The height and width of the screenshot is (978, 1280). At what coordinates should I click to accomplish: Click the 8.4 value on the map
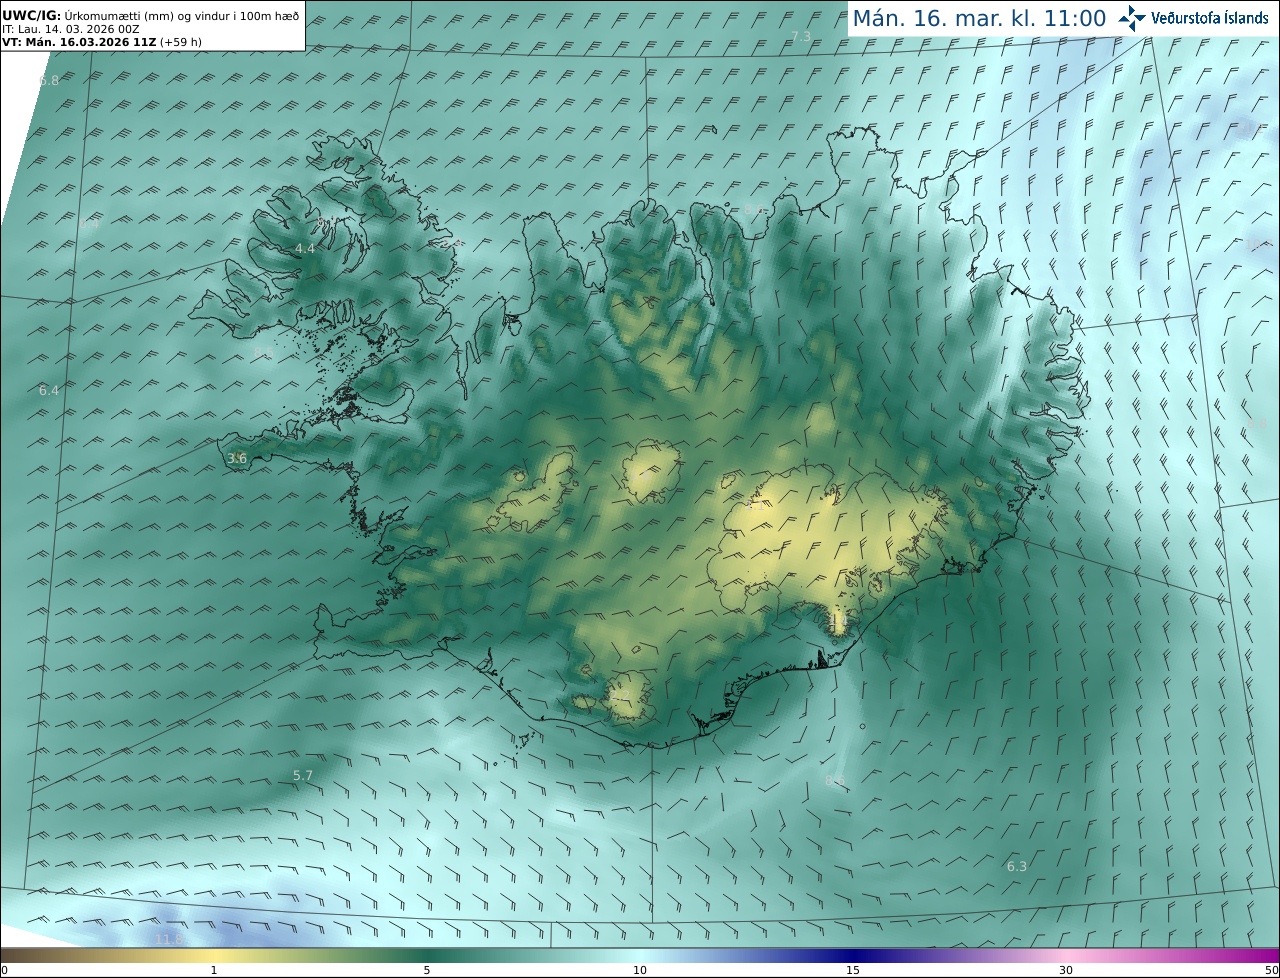(89, 225)
